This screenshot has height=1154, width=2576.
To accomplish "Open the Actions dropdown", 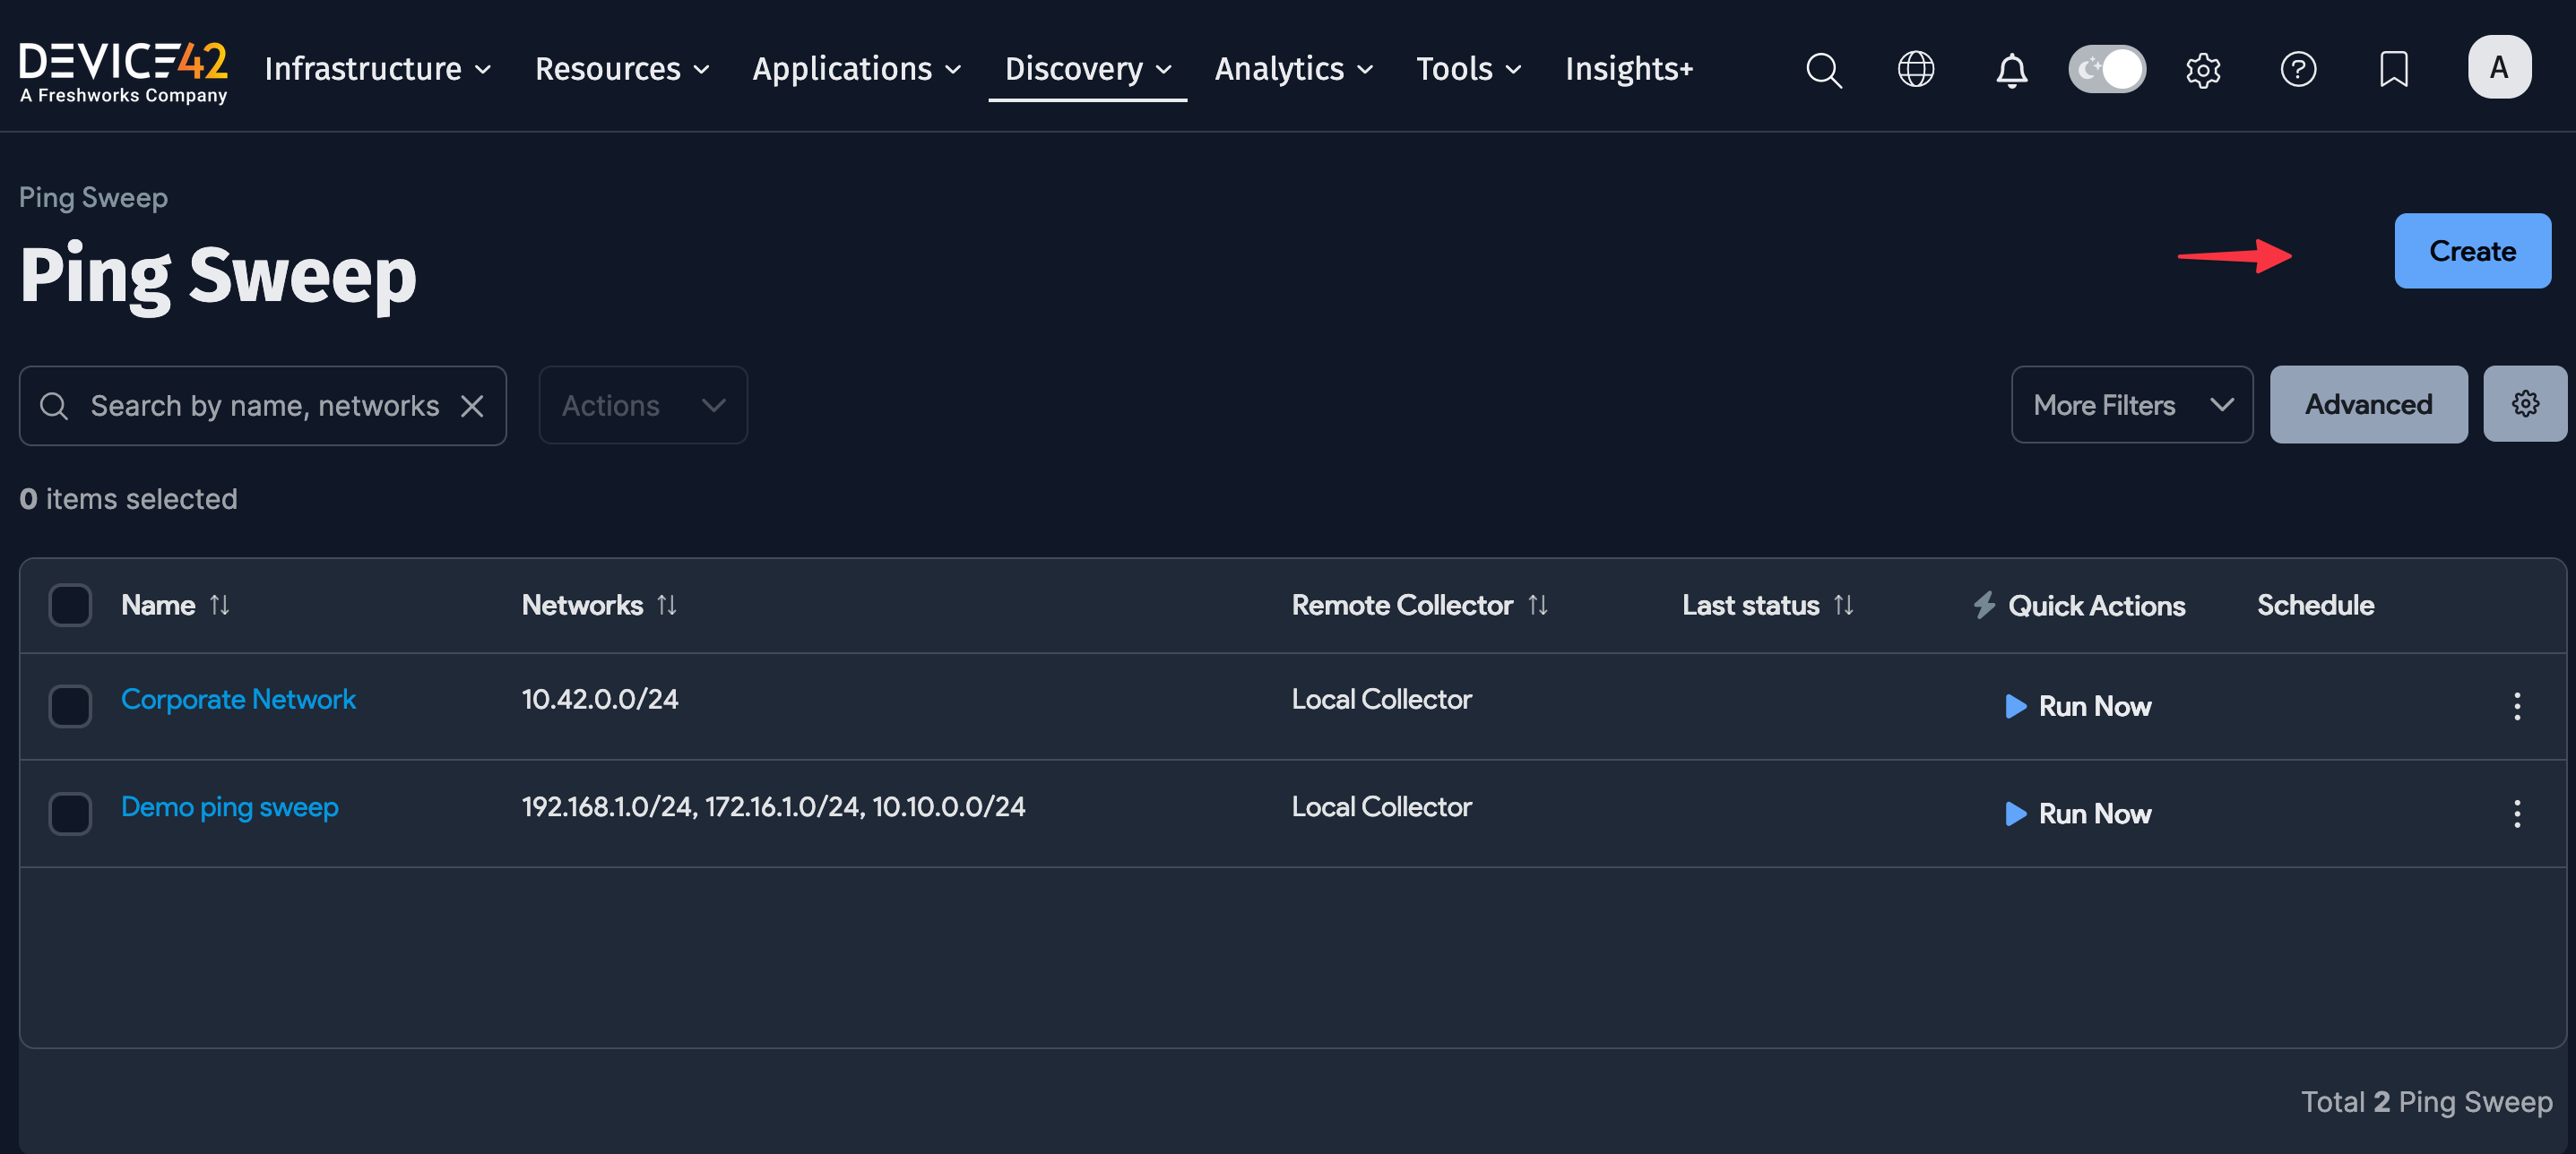I will point(642,405).
